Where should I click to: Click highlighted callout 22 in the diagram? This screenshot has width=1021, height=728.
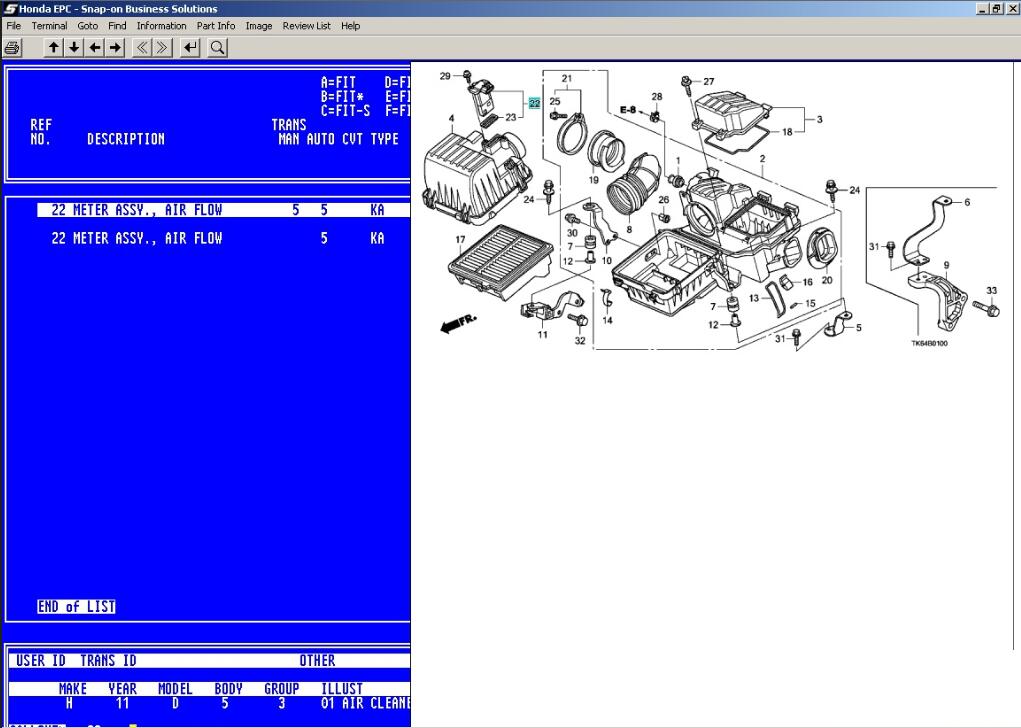[535, 104]
